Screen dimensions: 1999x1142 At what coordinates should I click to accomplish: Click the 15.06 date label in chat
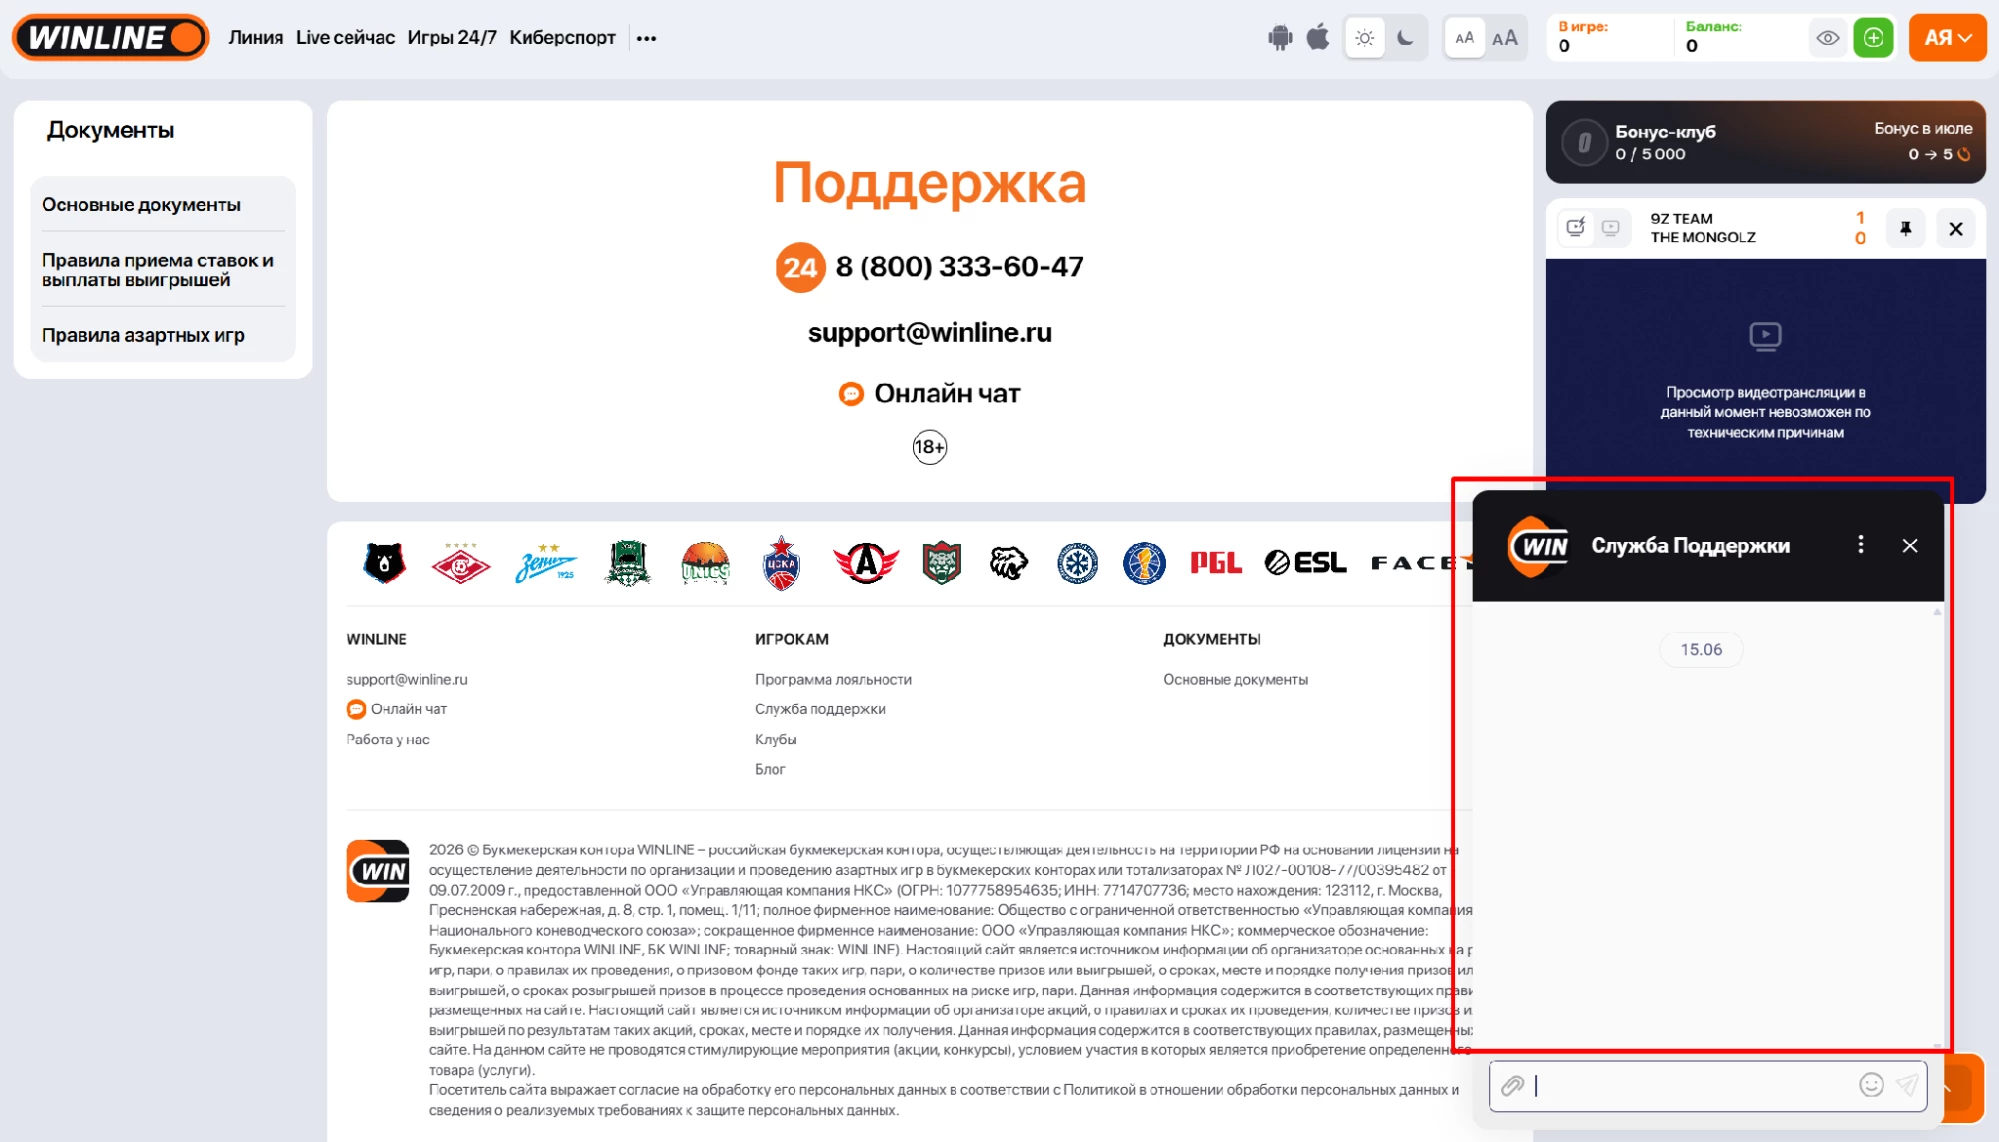tap(1701, 649)
